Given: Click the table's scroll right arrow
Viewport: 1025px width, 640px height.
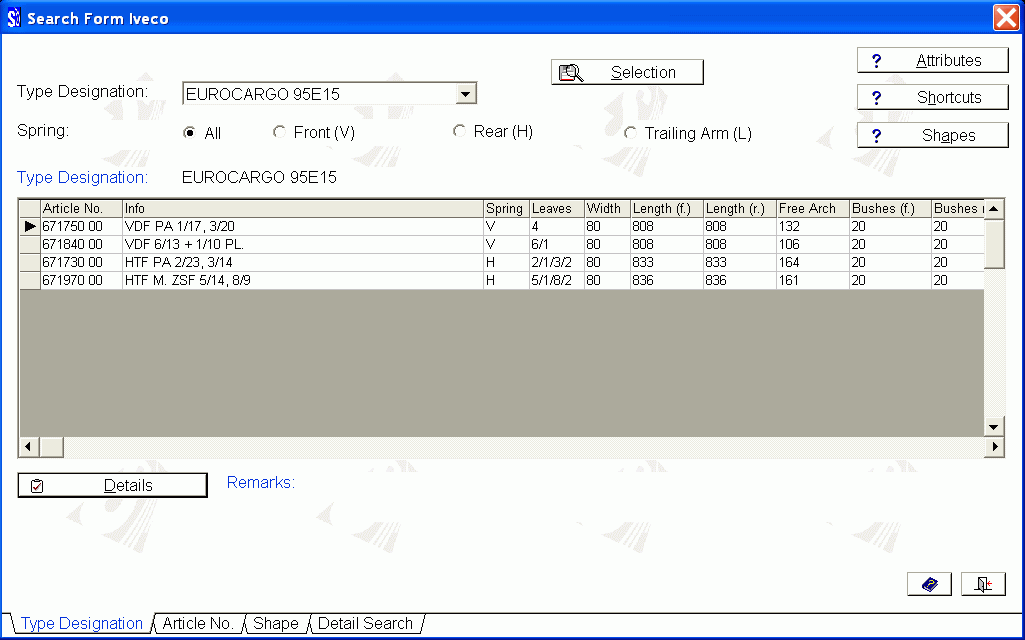Looking at the screenshot, I should 994,447.
